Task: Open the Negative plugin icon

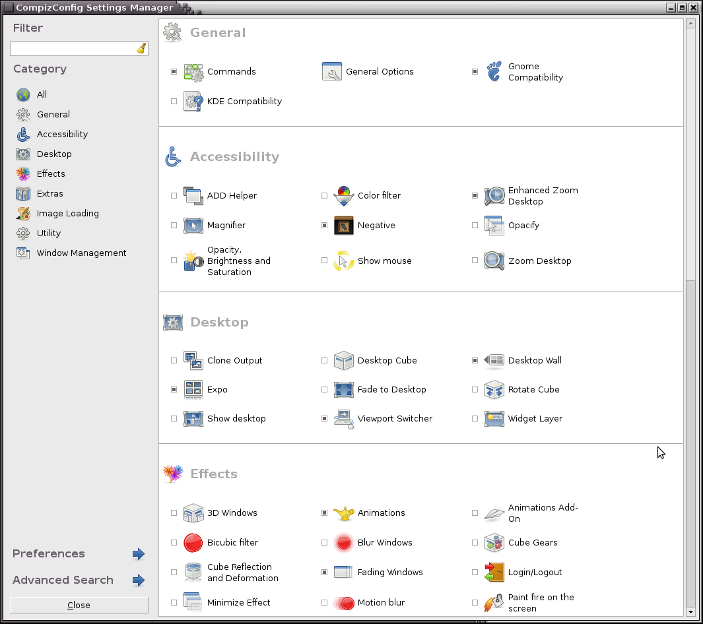Action: click(x=344, y=225)
